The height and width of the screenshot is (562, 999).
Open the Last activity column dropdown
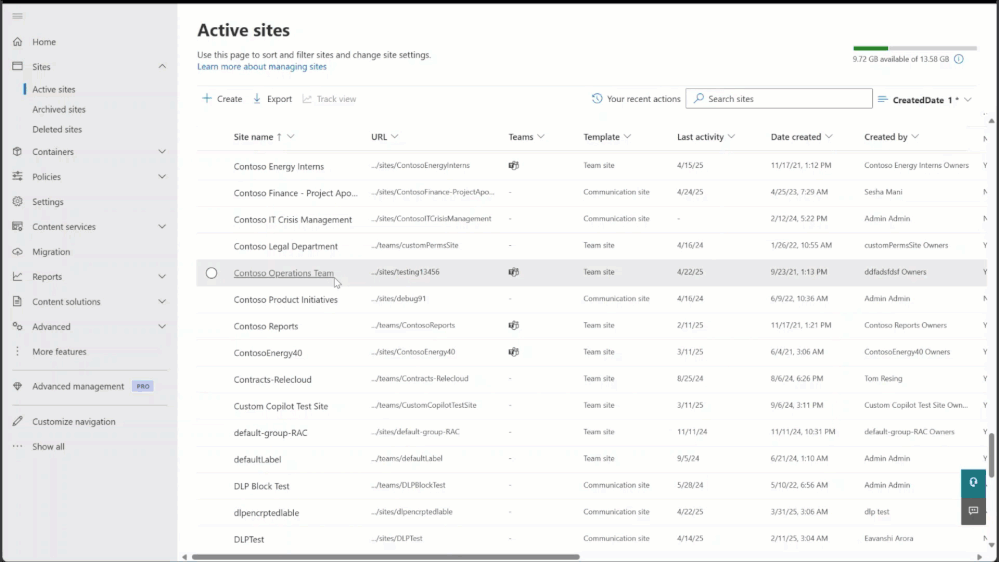(x=731, y=136)
